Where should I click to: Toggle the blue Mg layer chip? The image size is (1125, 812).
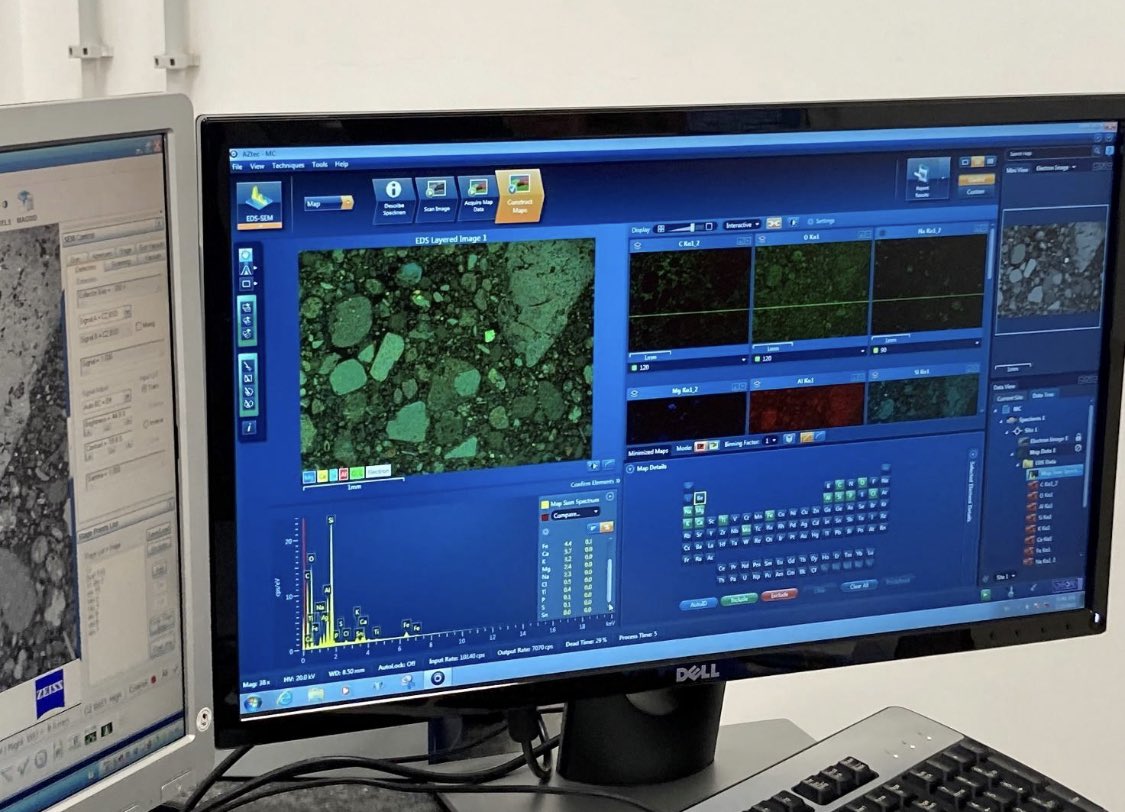click(309, 477)
